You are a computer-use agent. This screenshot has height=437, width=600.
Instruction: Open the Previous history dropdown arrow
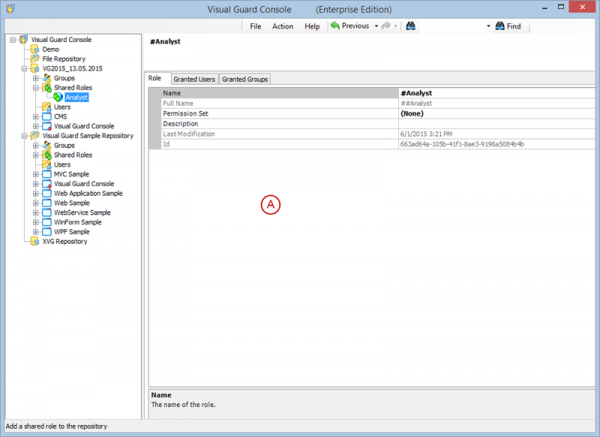tap(376, 26)
